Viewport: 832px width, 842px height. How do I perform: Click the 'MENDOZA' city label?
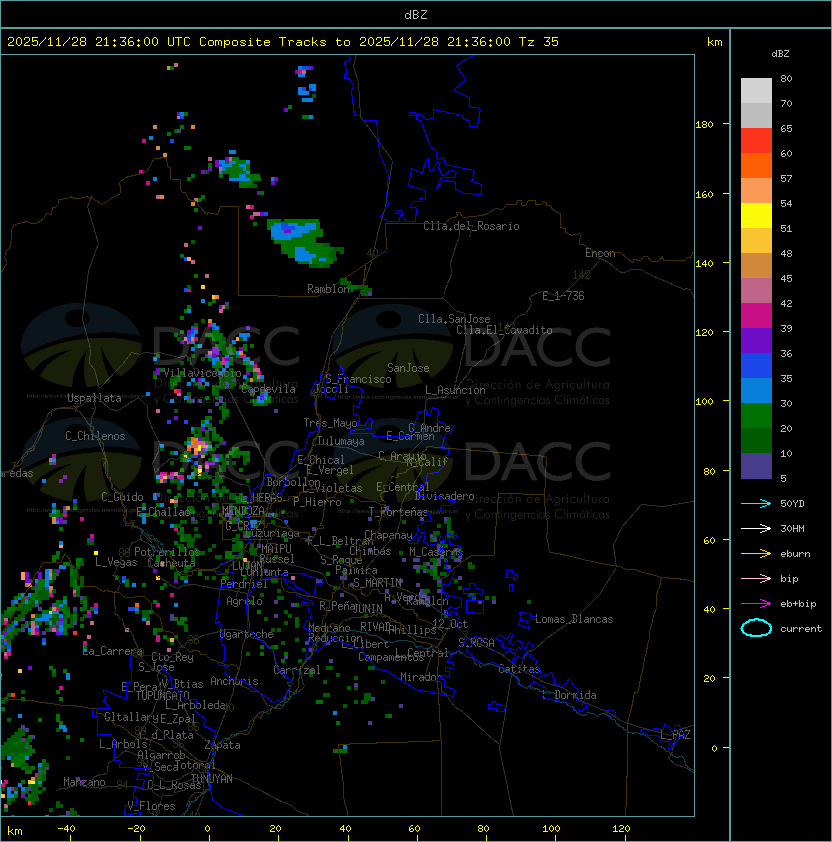243,510
